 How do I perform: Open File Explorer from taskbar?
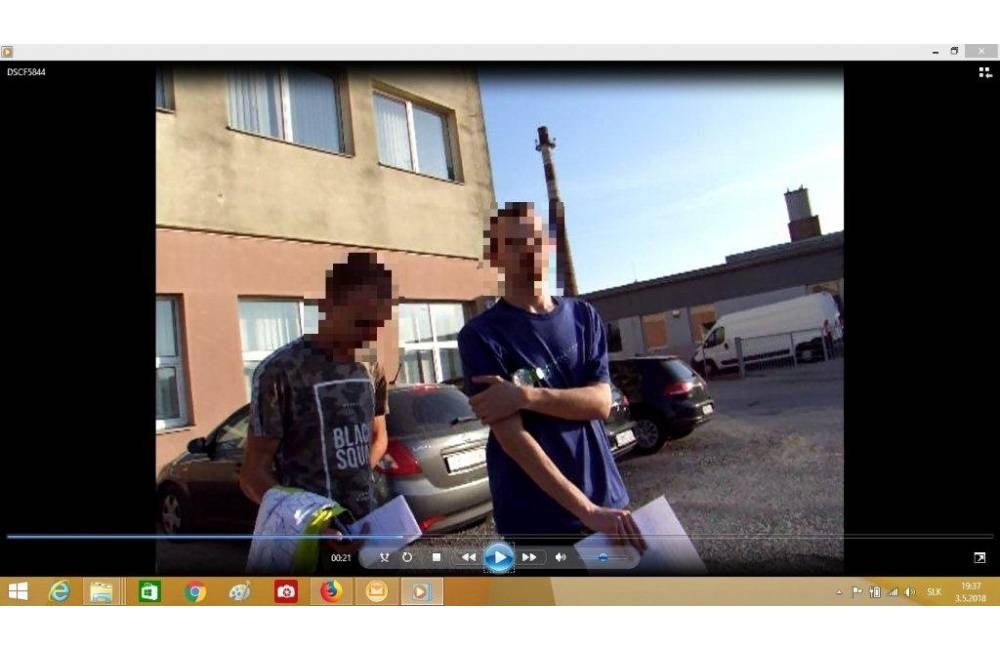click(101, 591)
